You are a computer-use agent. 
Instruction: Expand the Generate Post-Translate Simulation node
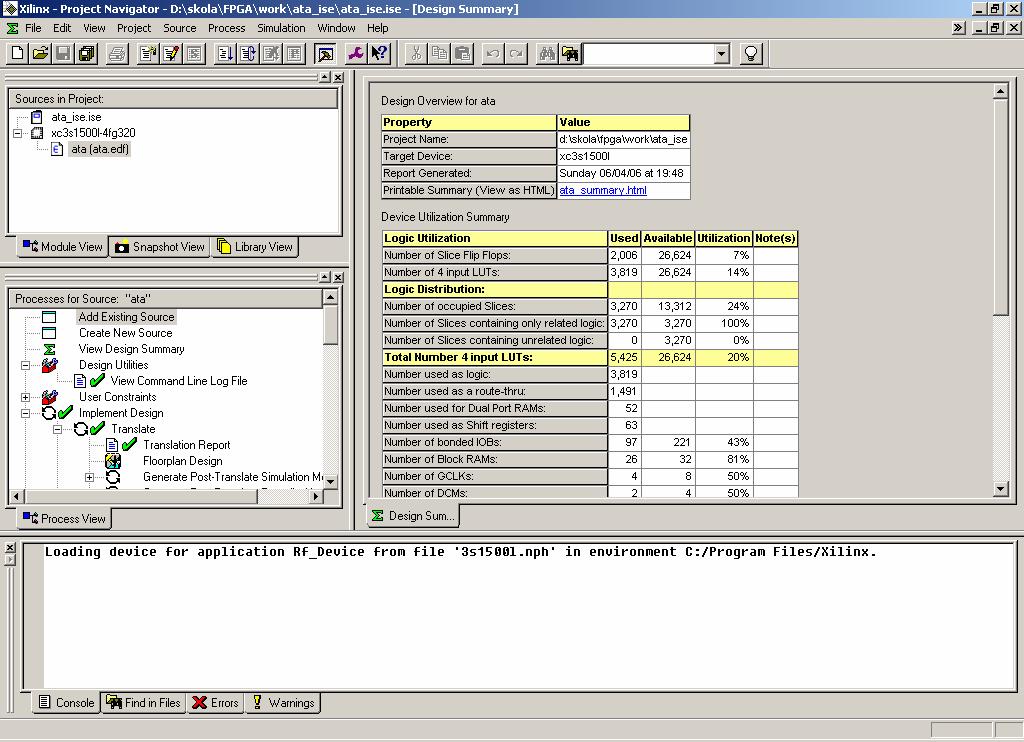coord(89,477)
